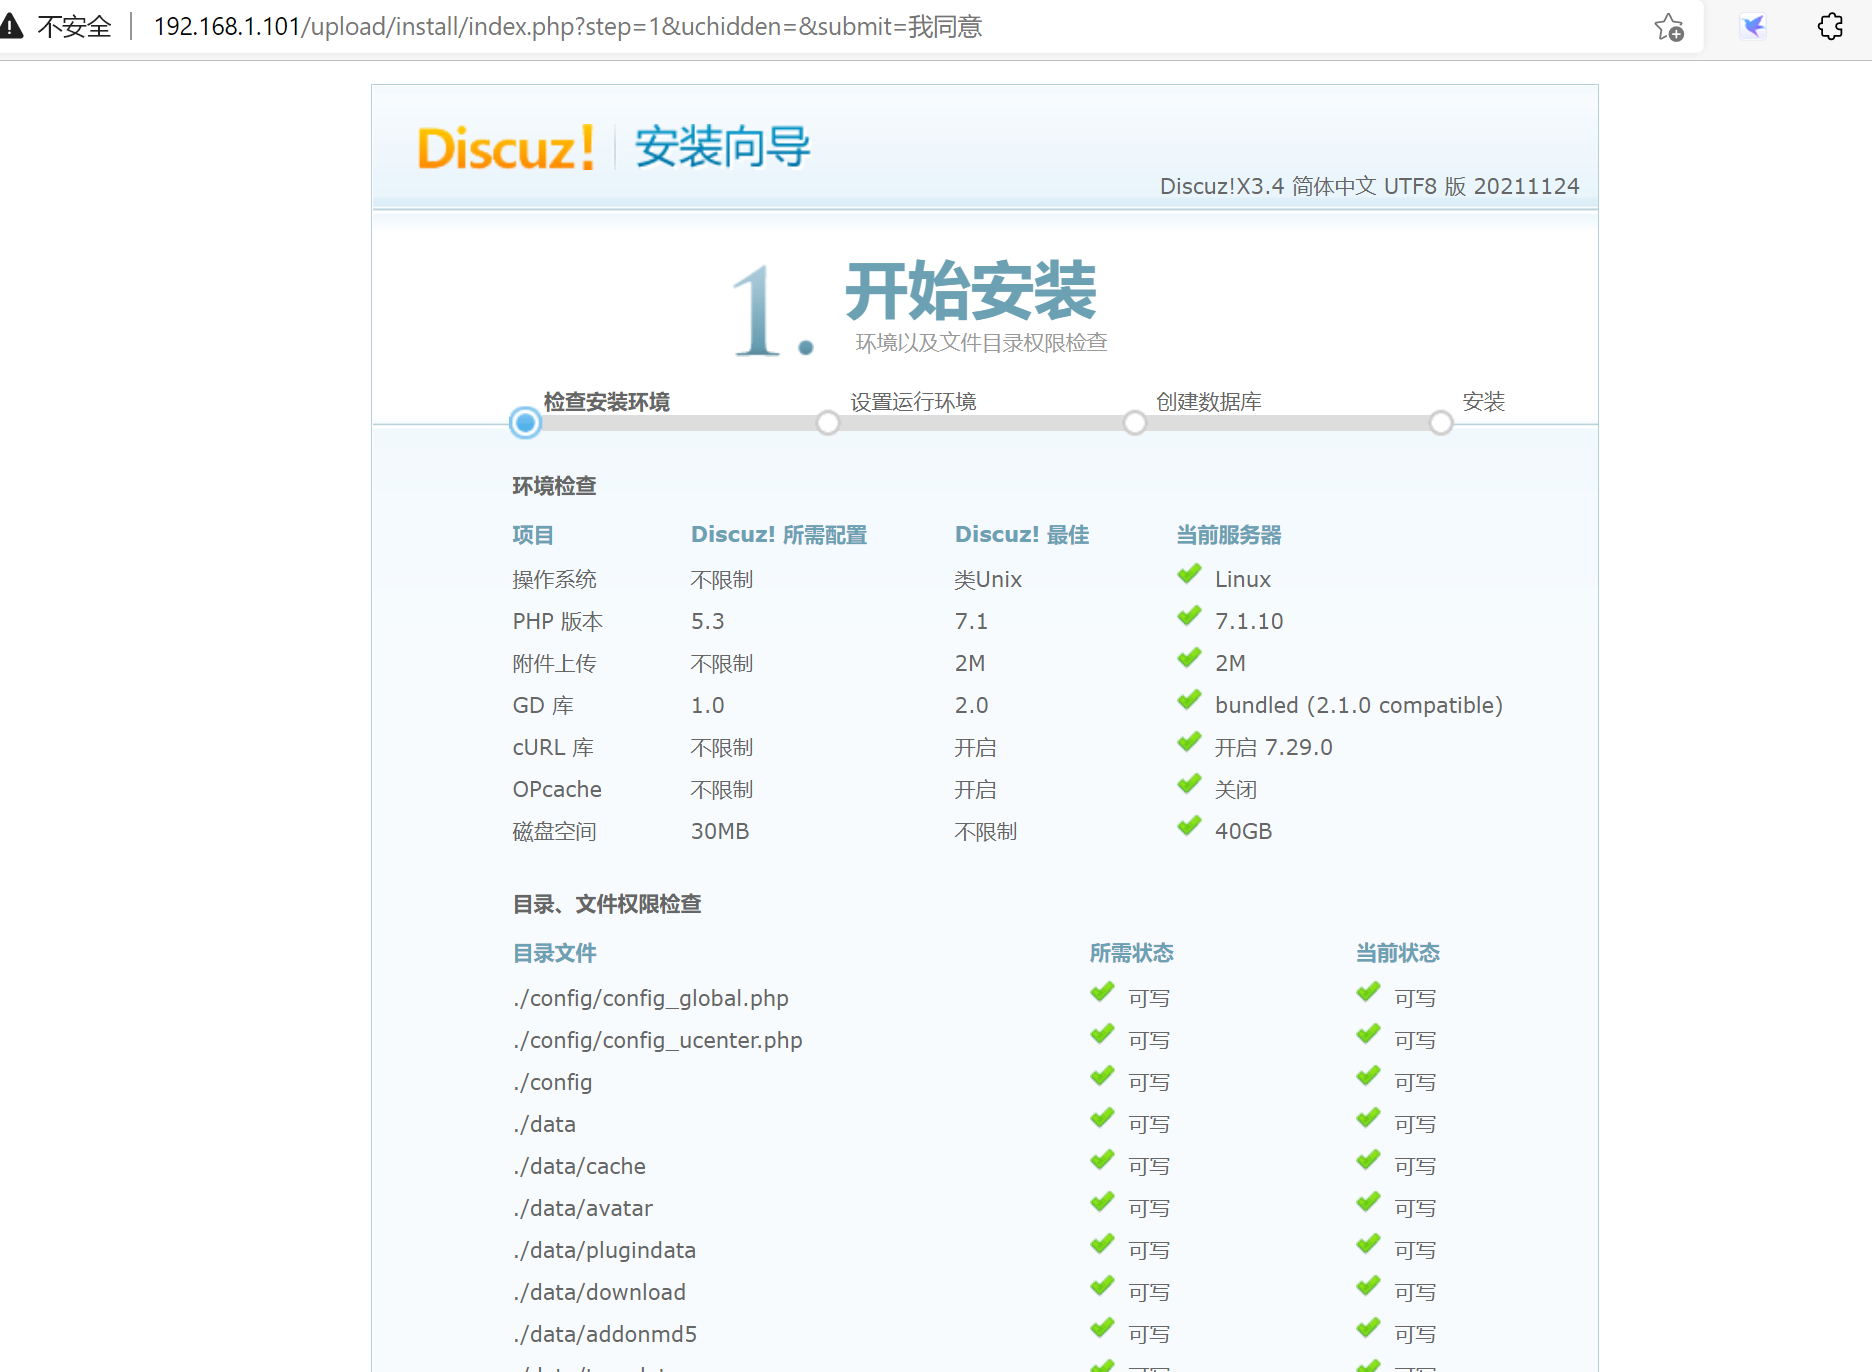This screenshot has width=1872, height=1372.
Task: Click the not-secure warning triangle icon
Action: (11, 26)
